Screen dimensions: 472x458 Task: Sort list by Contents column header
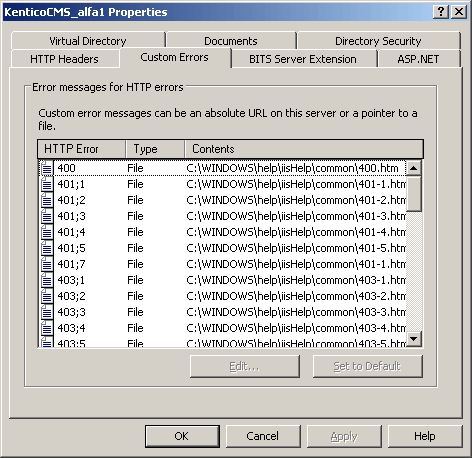point(304,149)
